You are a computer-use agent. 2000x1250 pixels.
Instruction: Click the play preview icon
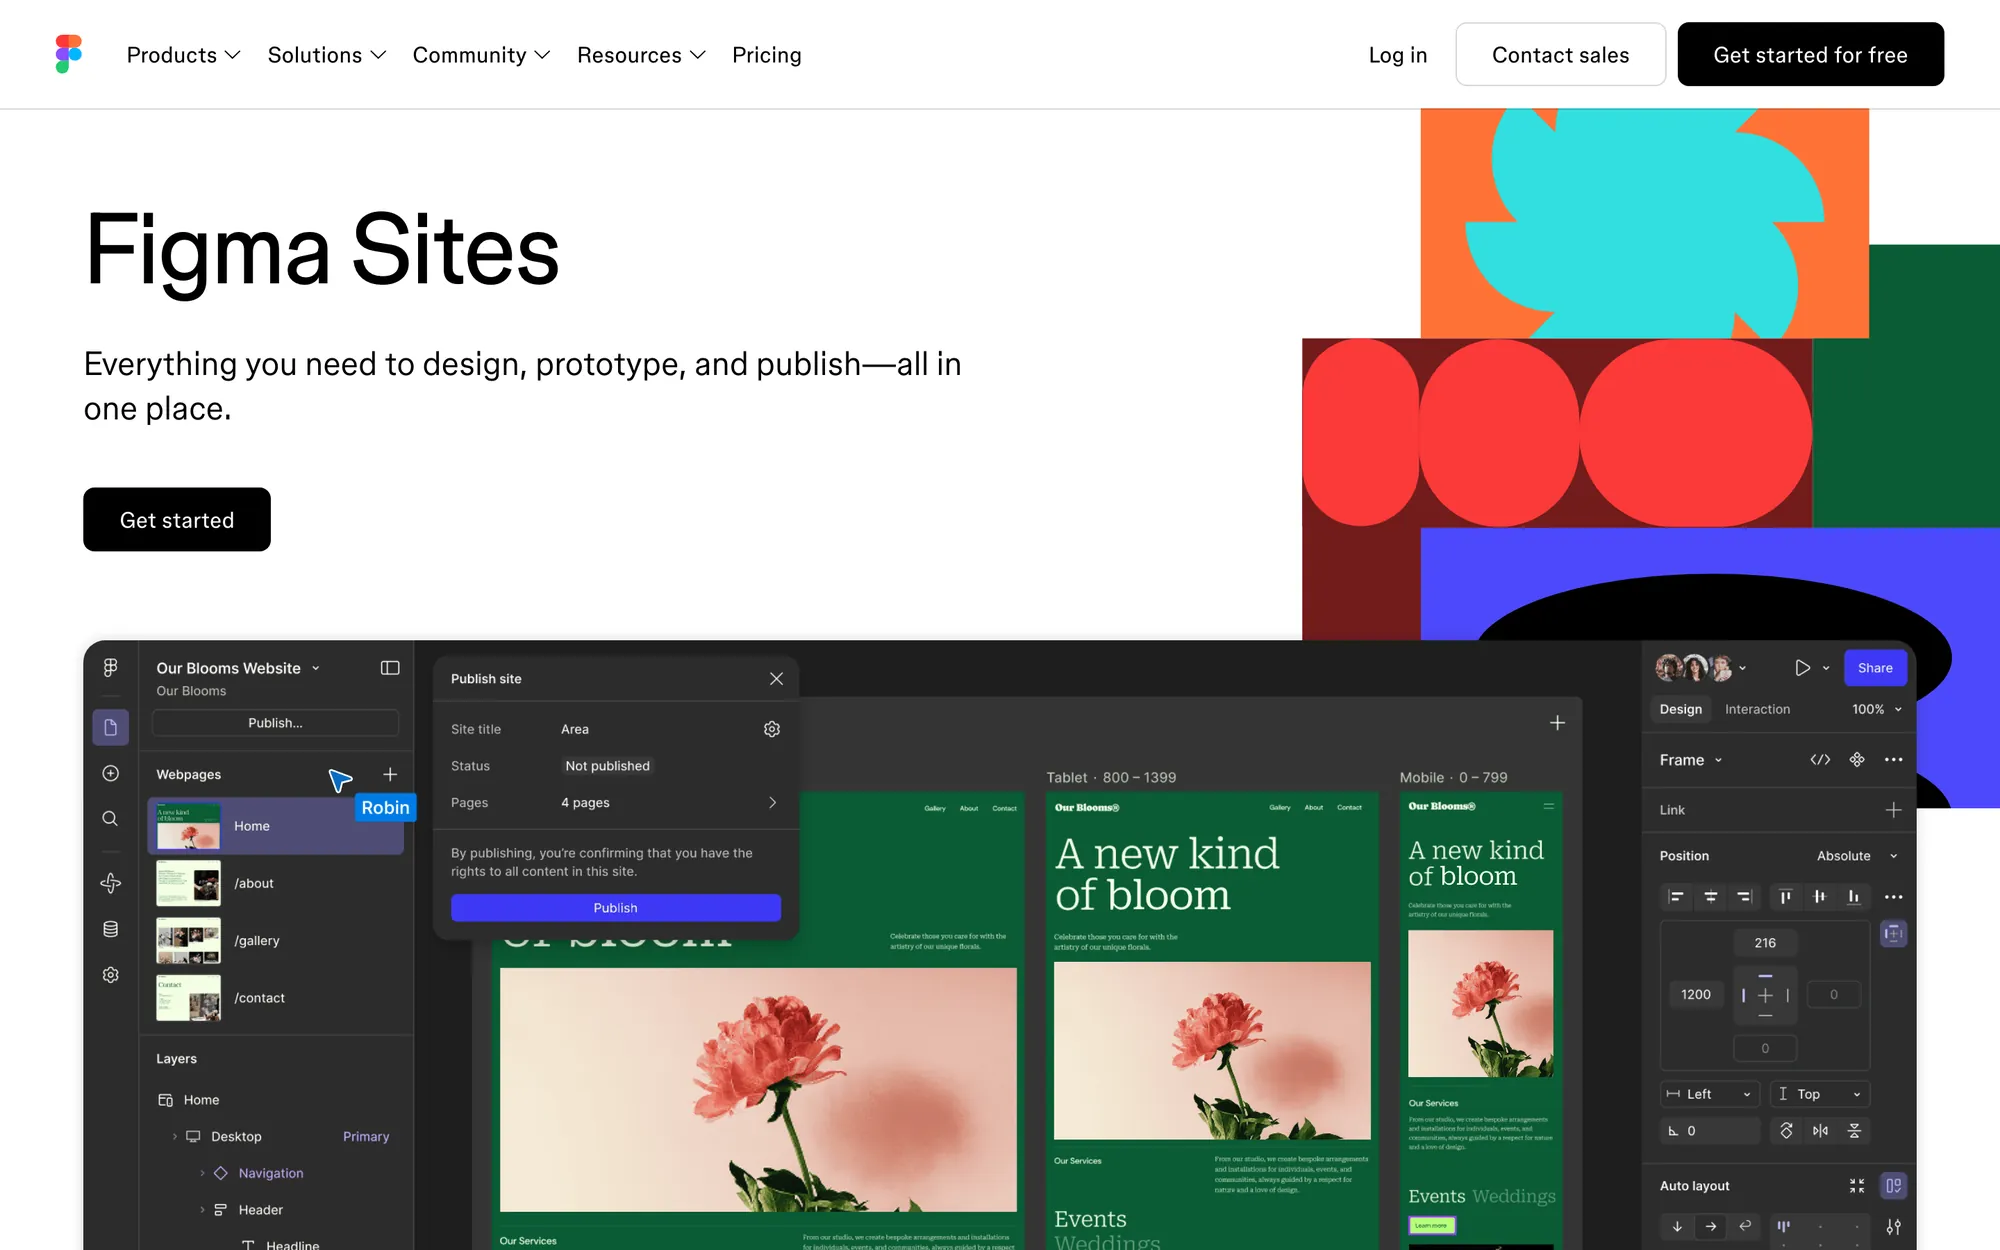(1802, 668)
